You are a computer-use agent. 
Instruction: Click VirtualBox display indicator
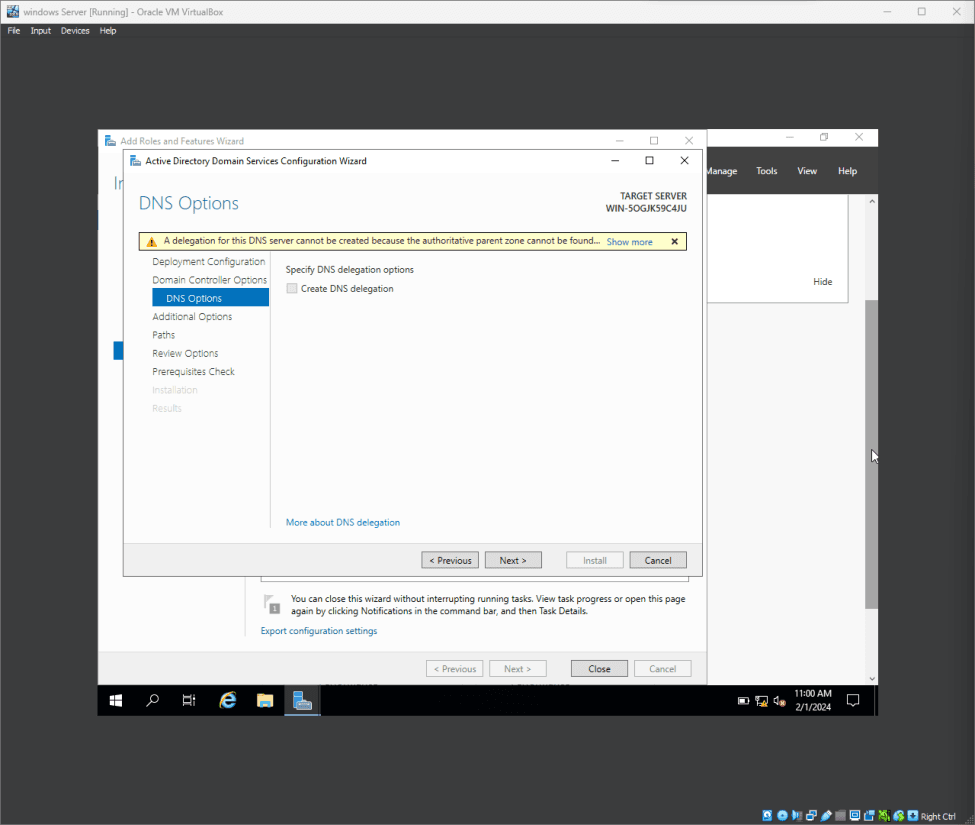(855, 816)
